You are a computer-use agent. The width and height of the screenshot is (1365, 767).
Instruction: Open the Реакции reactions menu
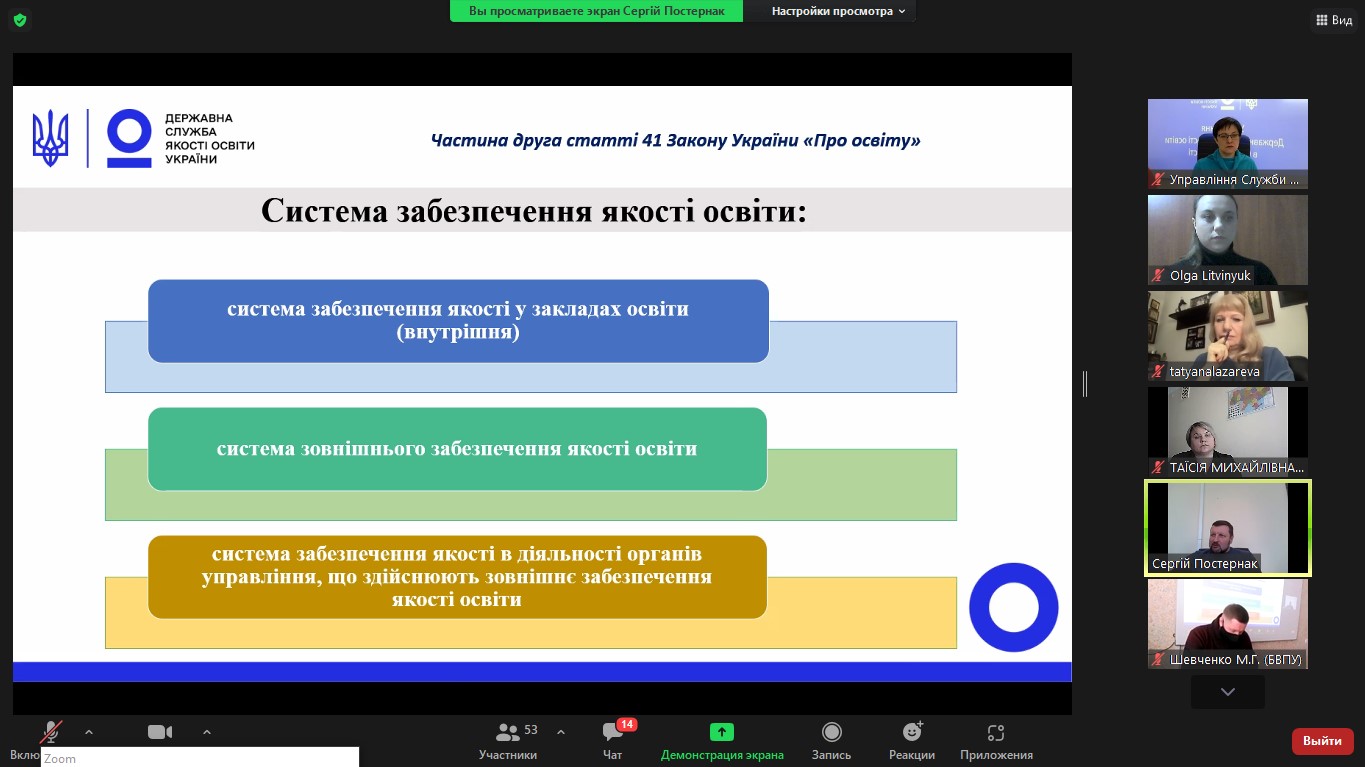(x=911, y=740)
